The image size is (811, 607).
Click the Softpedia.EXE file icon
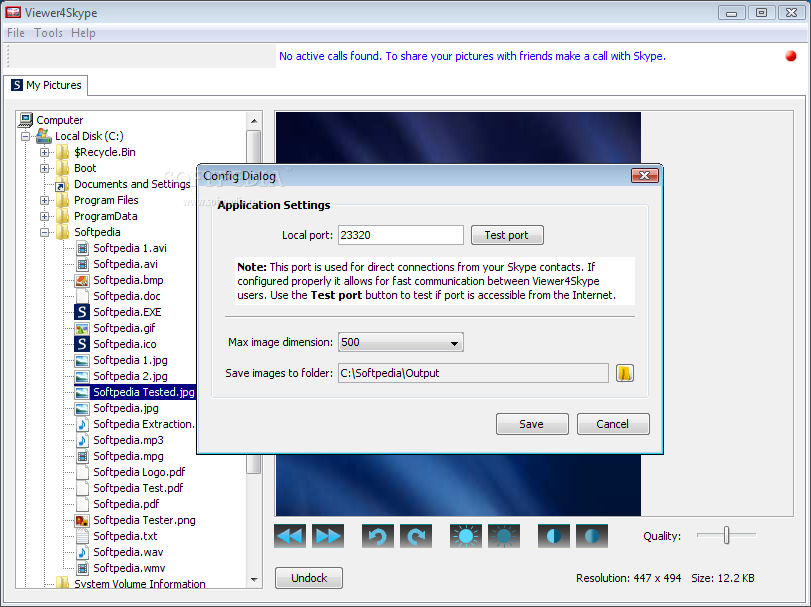82,312
